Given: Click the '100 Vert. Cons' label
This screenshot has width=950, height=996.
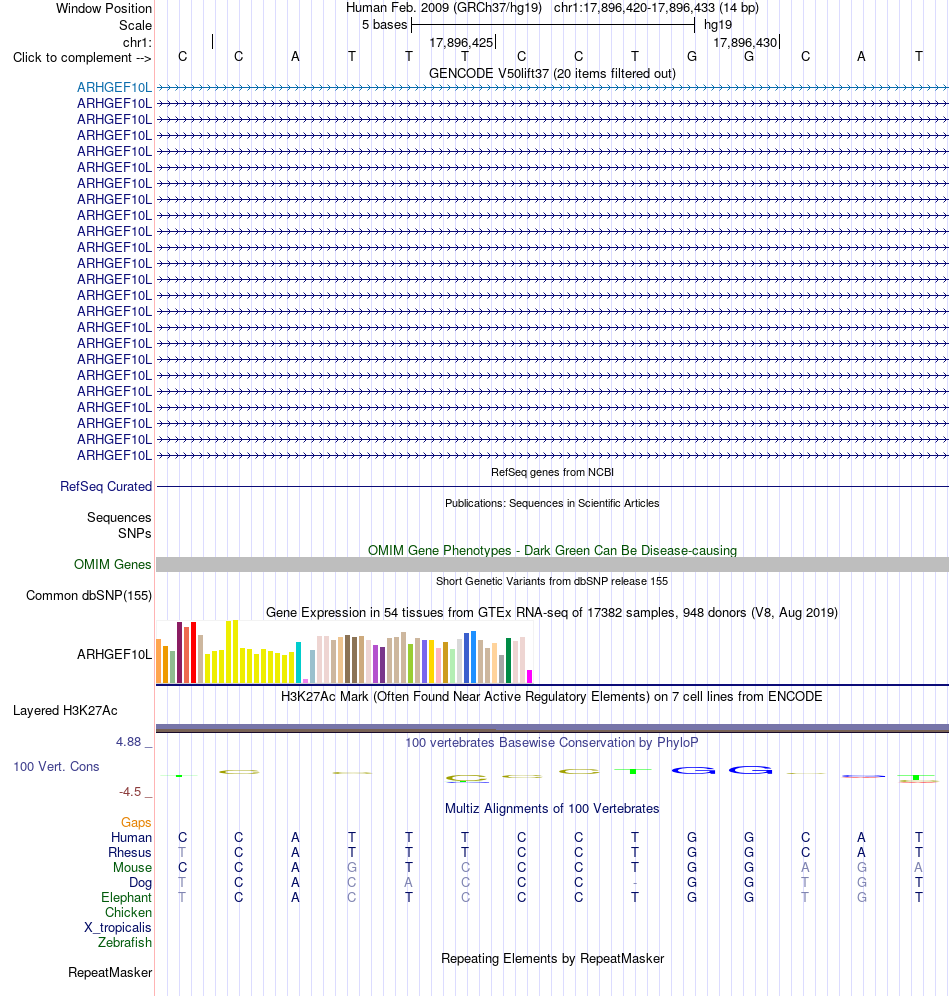Looking at the screenshot, I should (57, 767).
